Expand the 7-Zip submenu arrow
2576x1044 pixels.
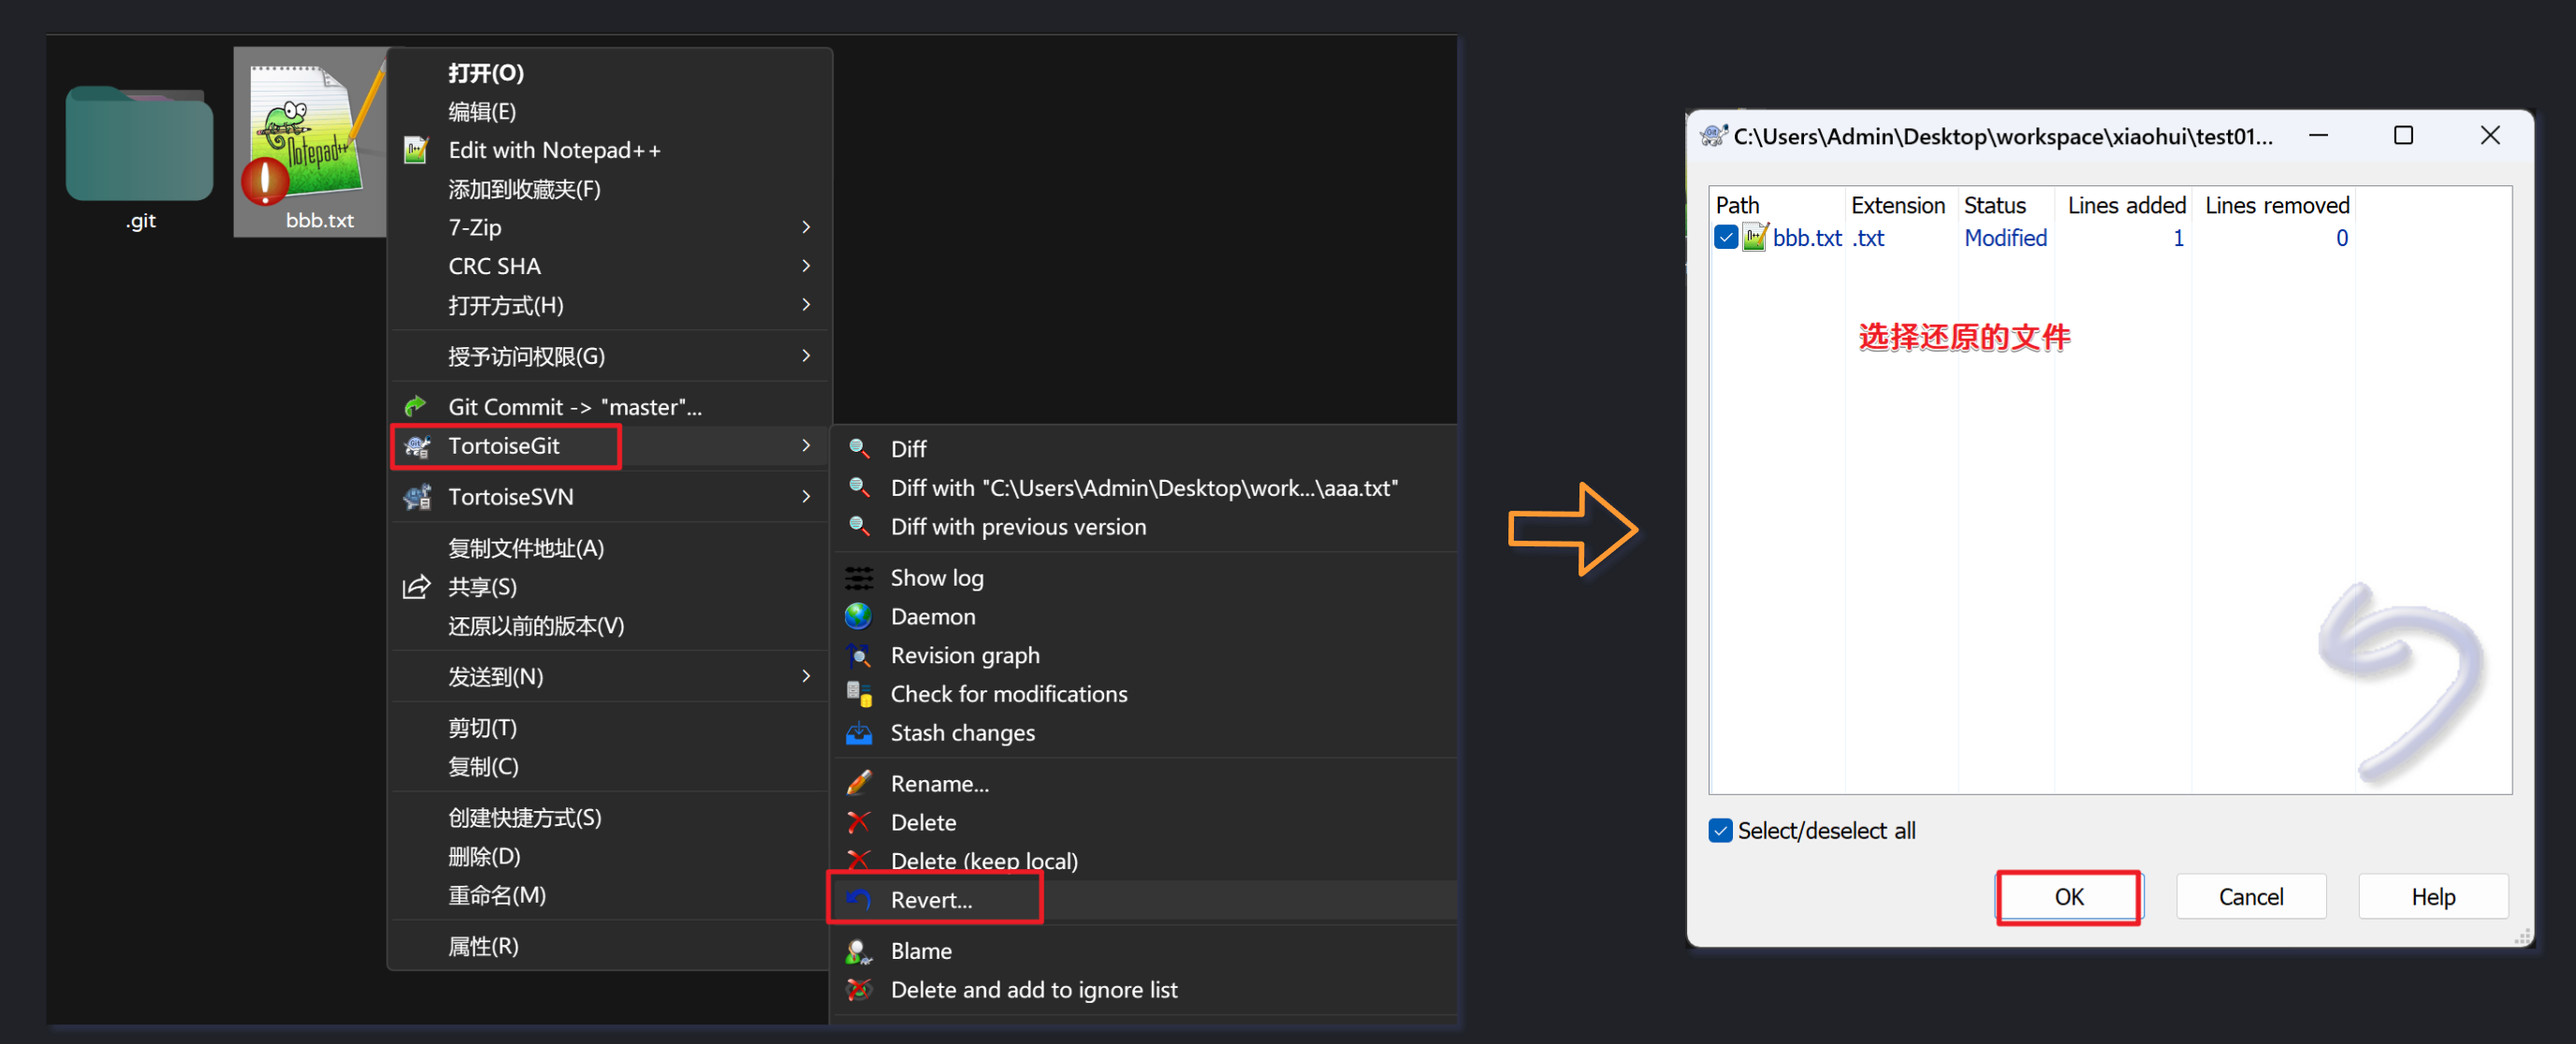(806, 228)
